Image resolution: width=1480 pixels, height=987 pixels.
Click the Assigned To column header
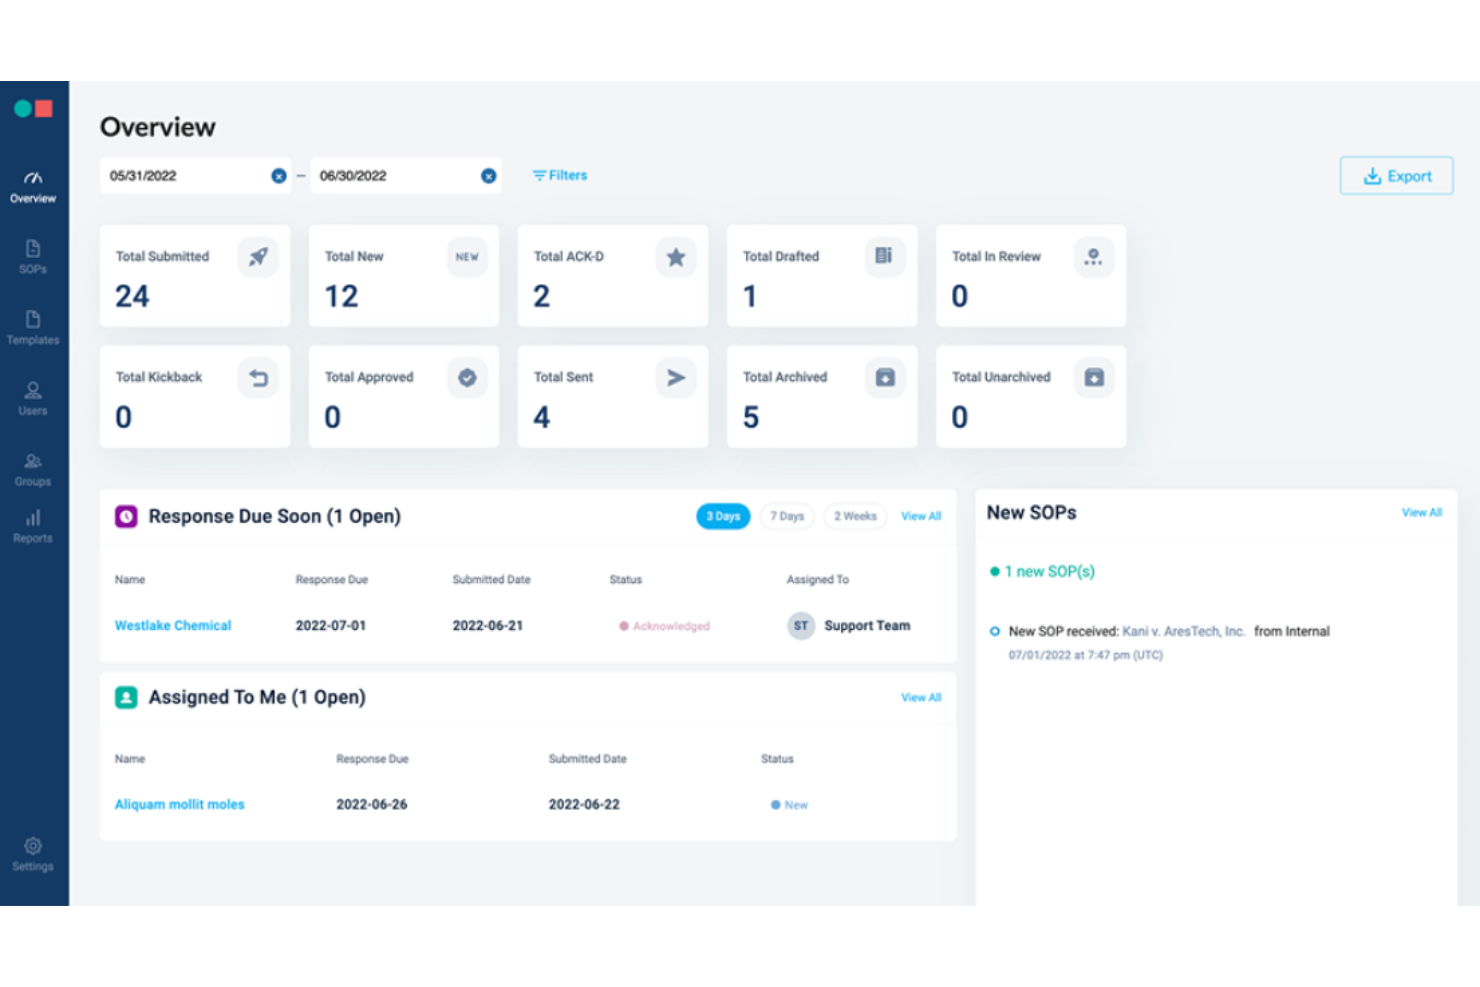[x=818, y=579]
